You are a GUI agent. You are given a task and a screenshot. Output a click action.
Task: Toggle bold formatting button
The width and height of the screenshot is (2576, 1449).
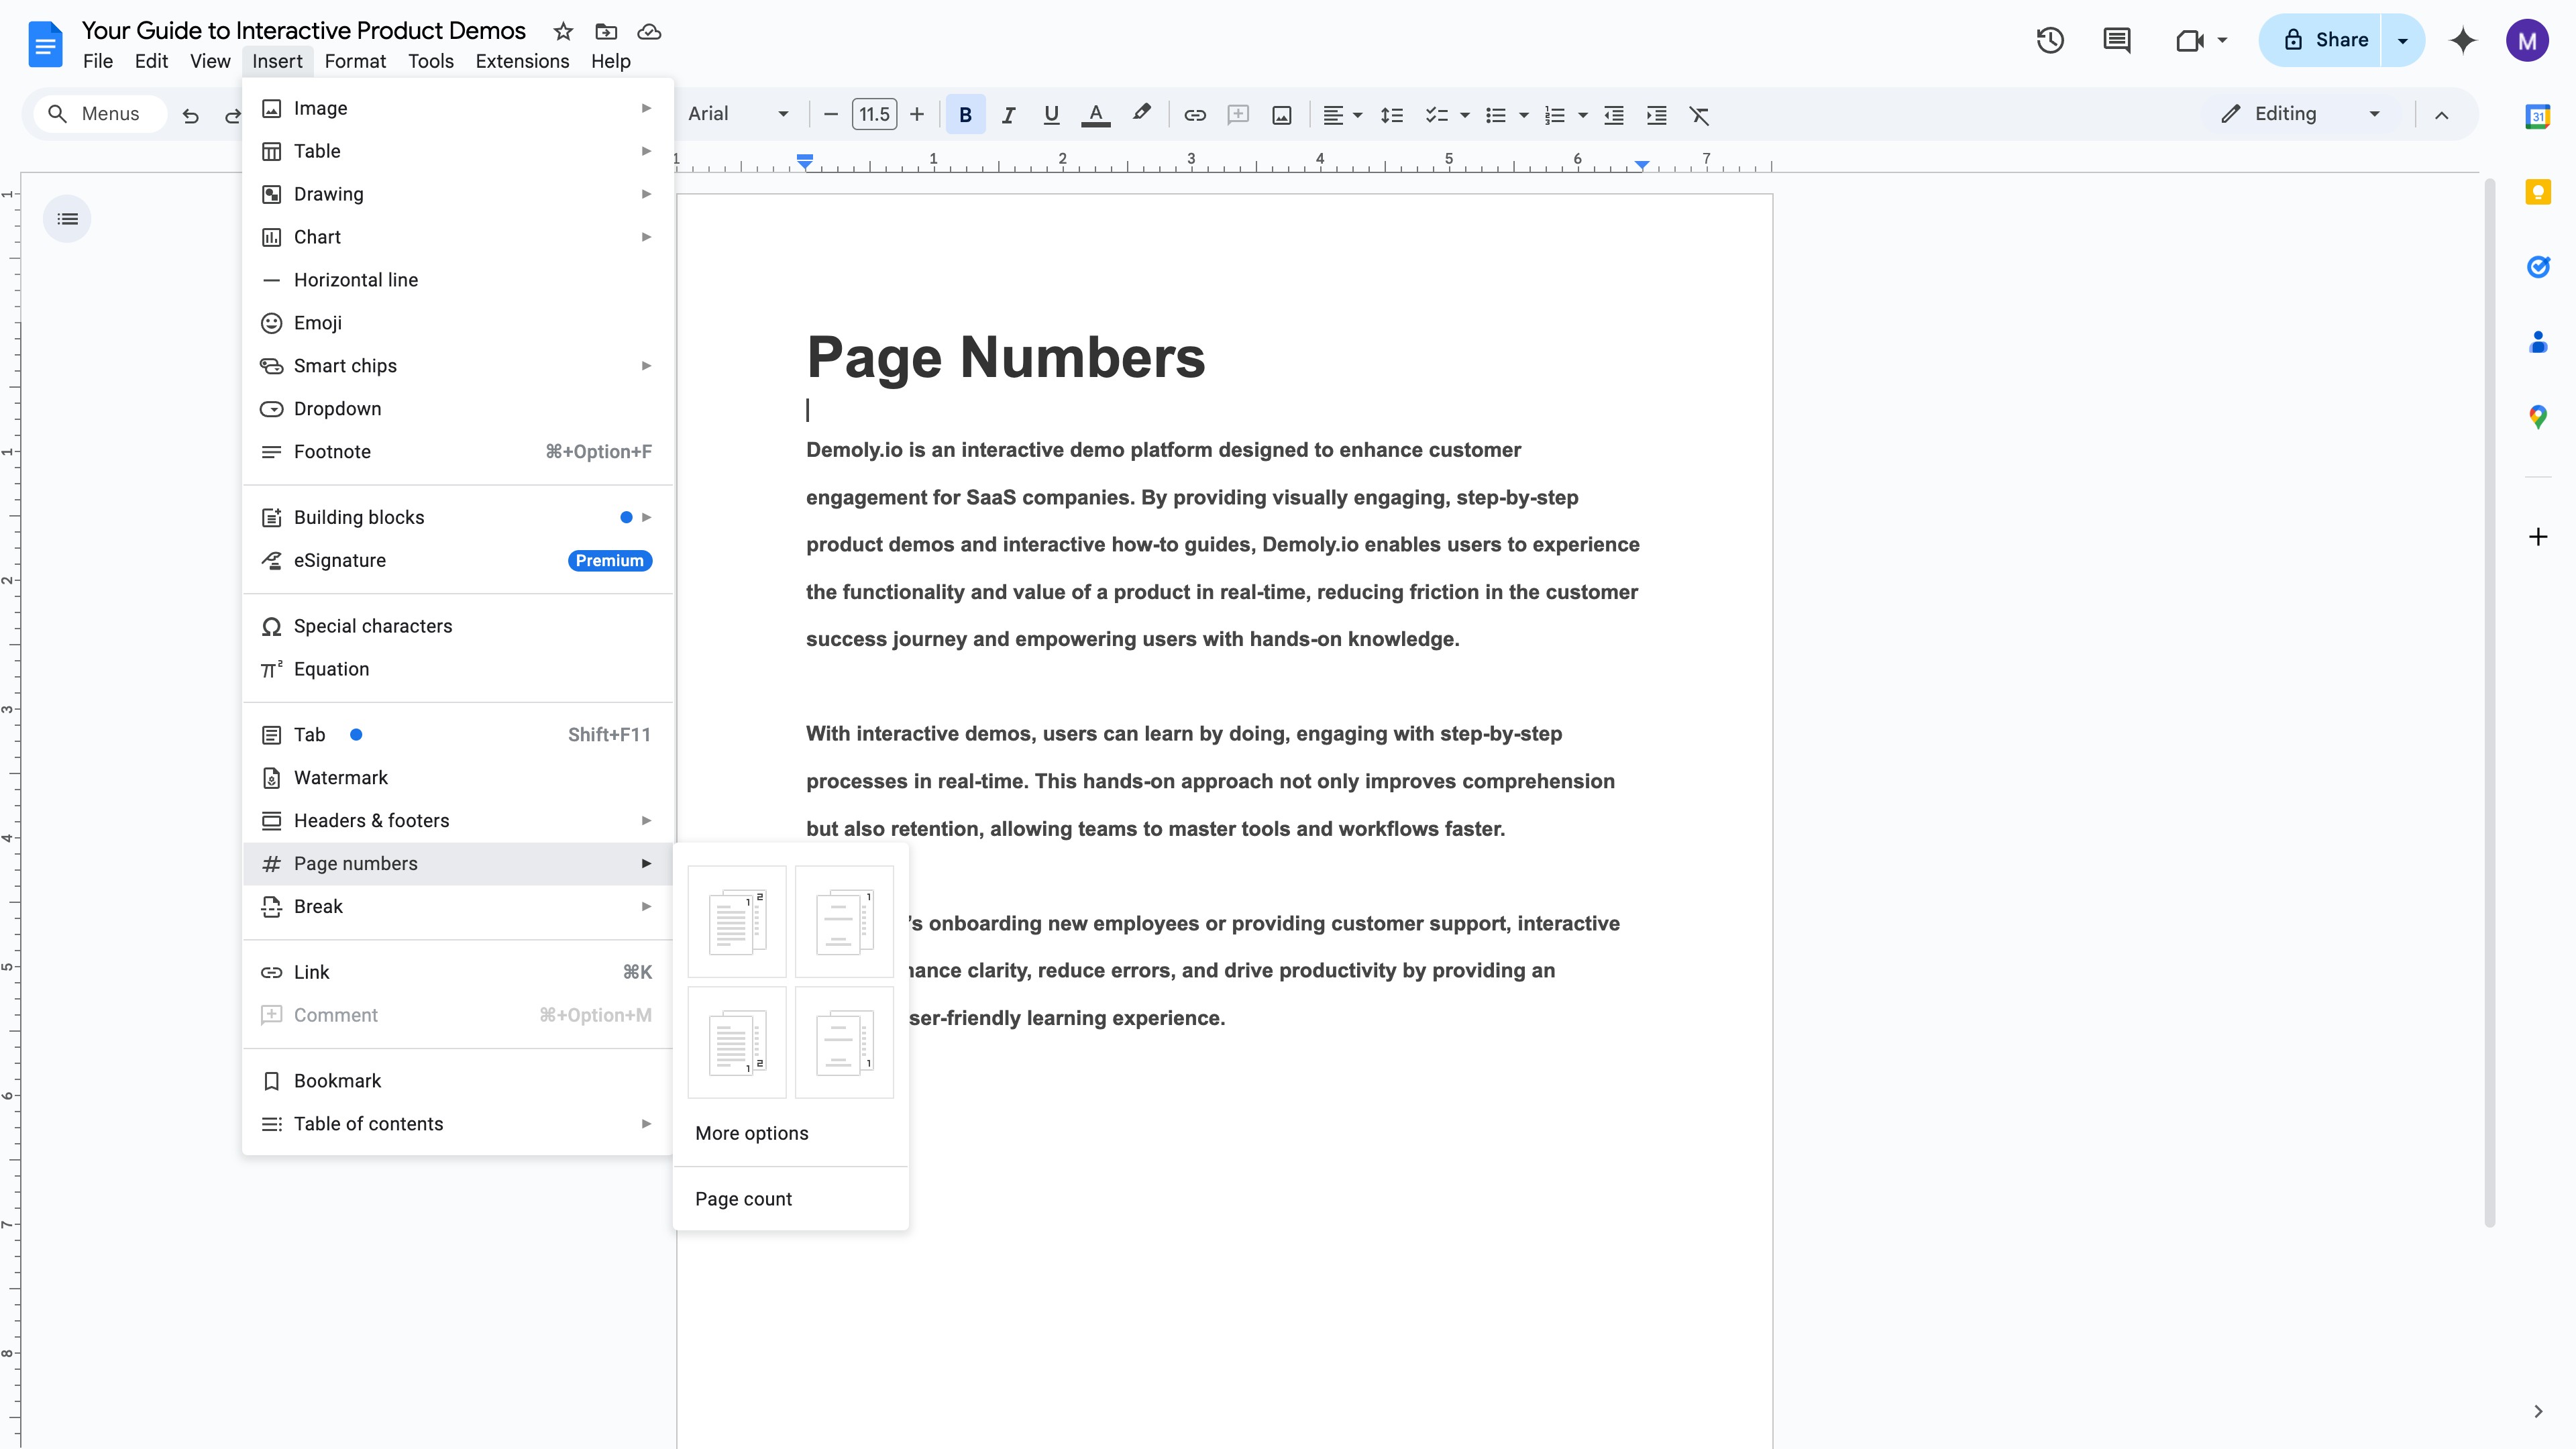tap(965, 115)
